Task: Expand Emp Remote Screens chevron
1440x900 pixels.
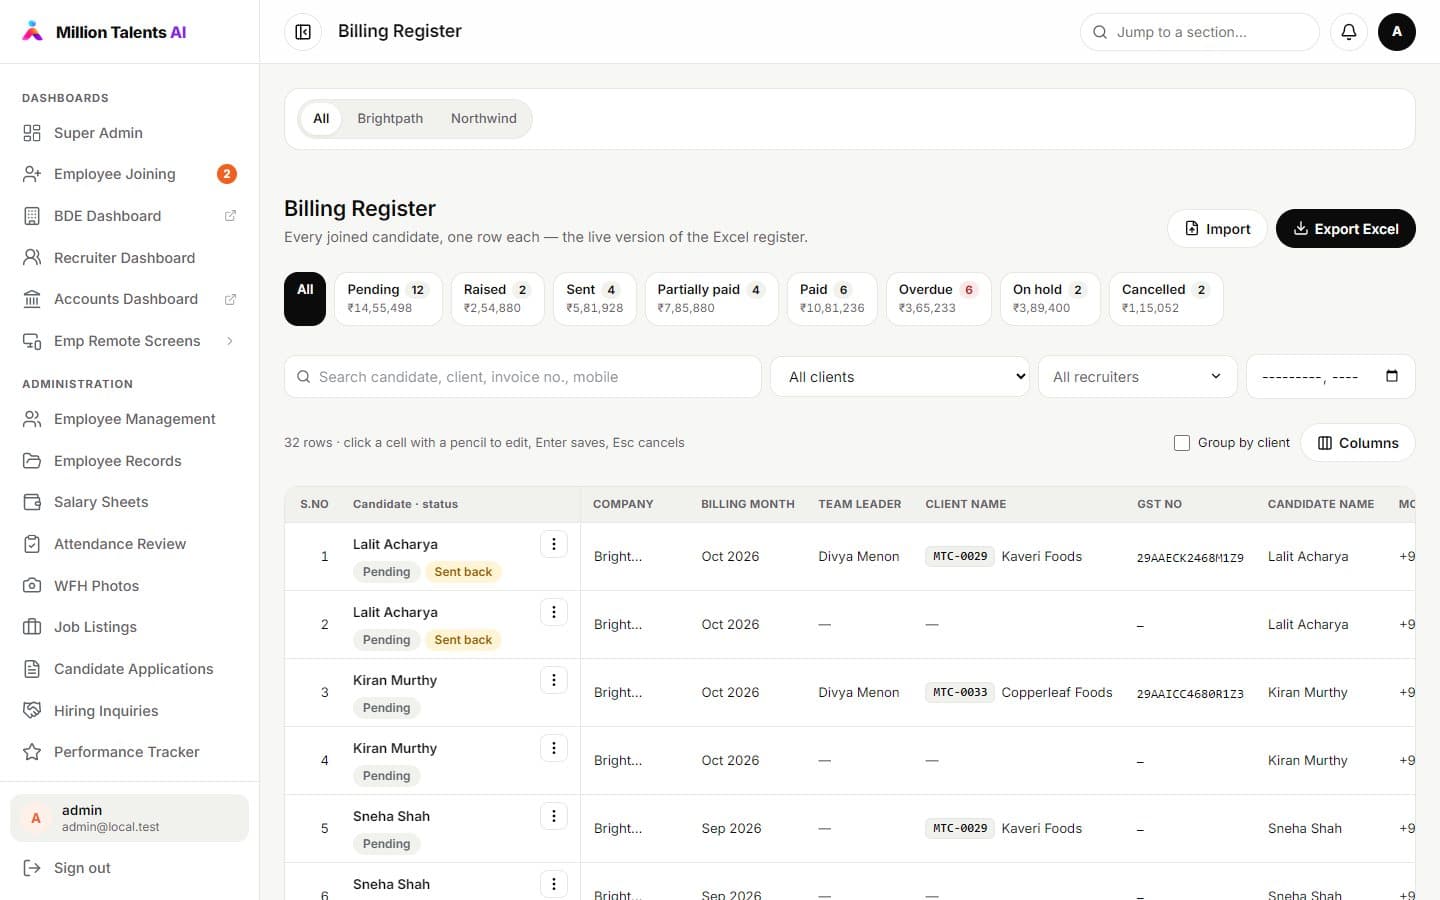Action: click(x=230, y=341)
